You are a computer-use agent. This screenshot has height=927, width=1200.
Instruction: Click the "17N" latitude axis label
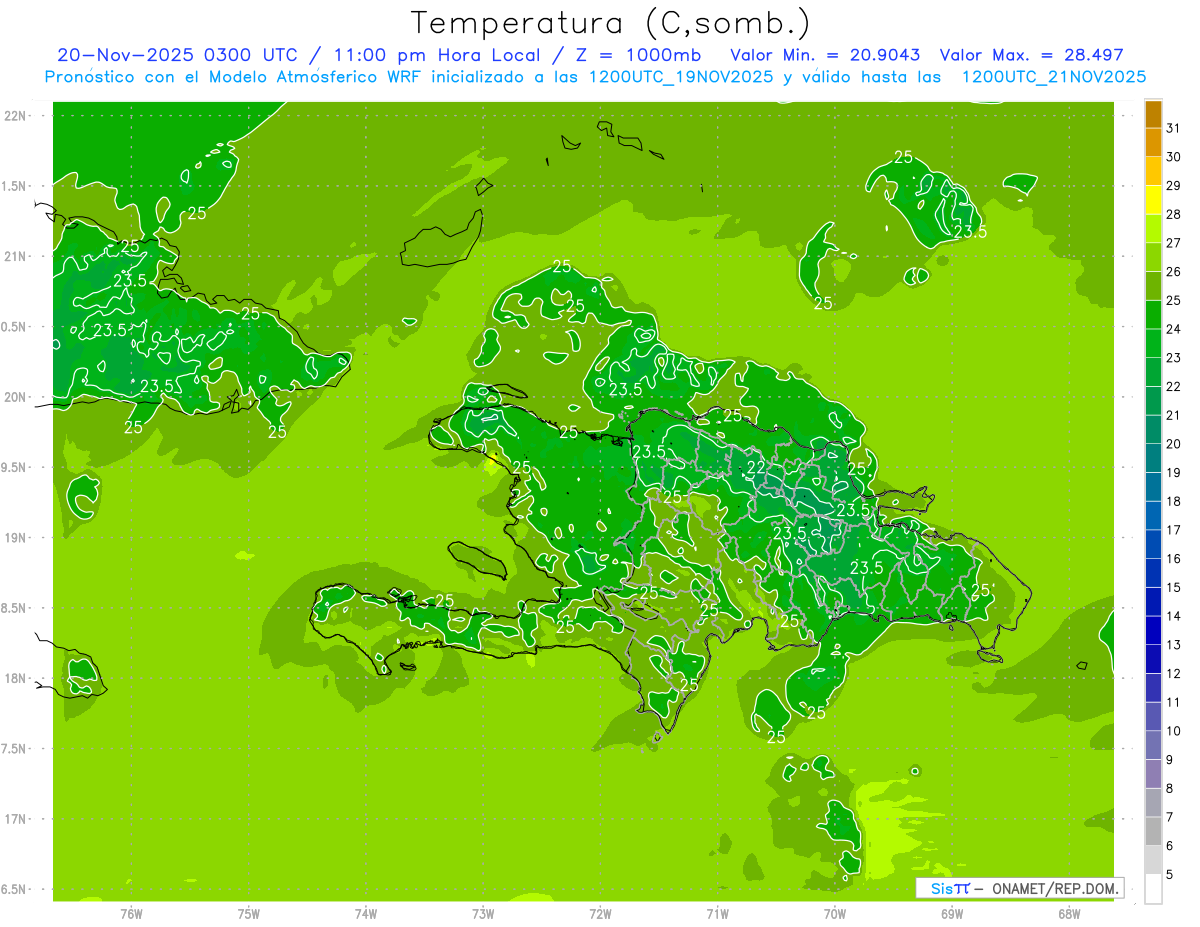pyautogui.click(x=17, y=820)
